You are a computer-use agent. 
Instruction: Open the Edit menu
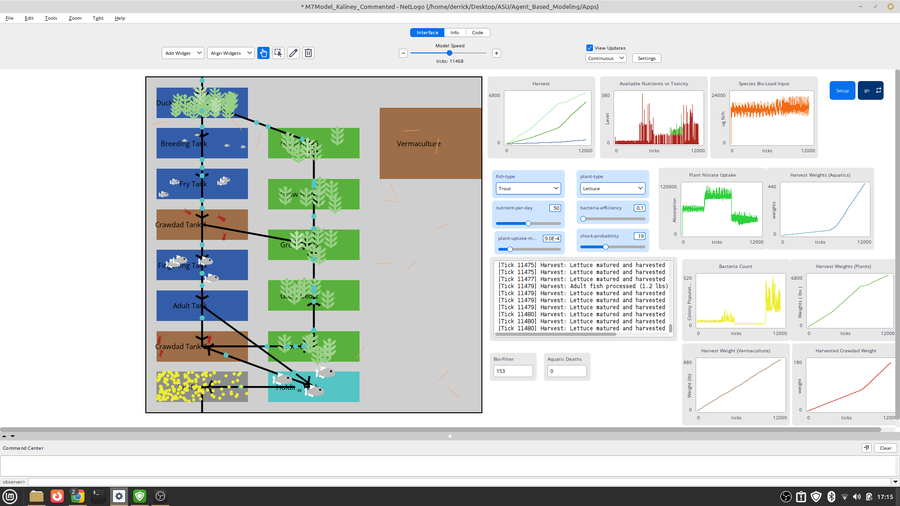point(29,18)
